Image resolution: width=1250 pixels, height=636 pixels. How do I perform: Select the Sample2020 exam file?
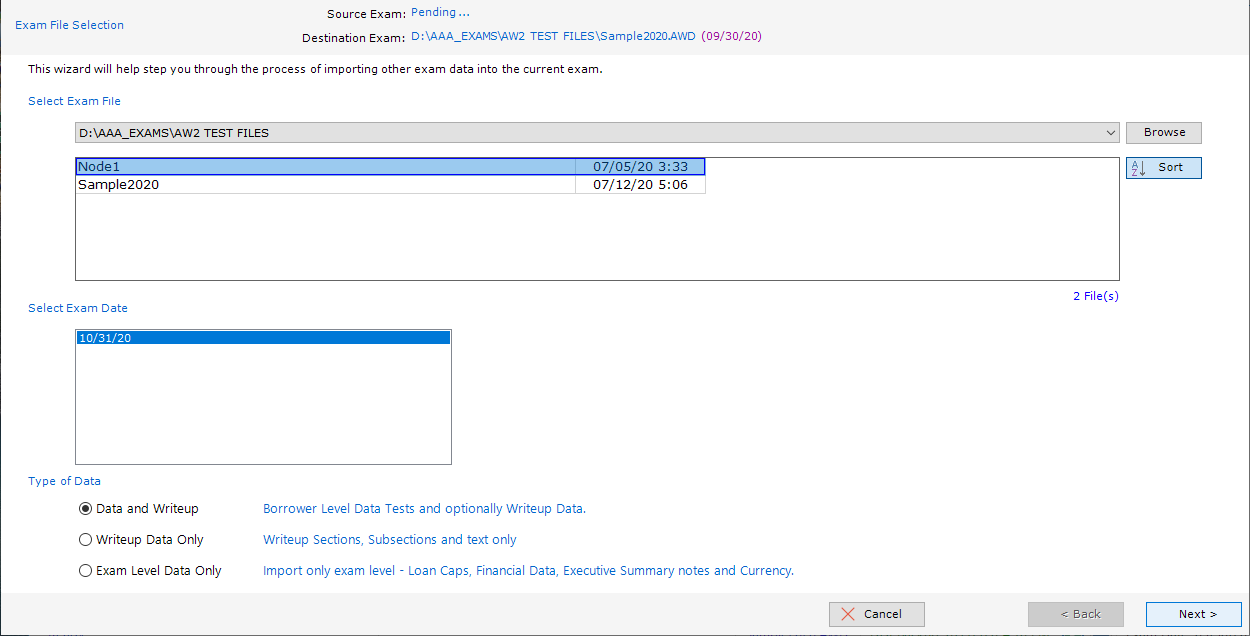325,185
